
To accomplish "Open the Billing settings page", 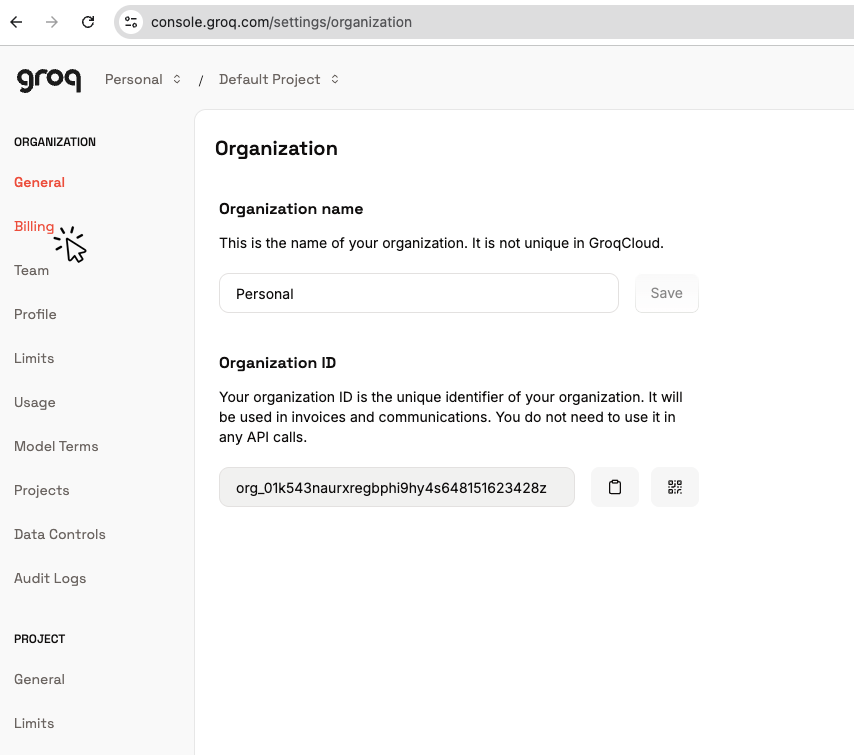I will pyautogui.click(x=34, y=226).
